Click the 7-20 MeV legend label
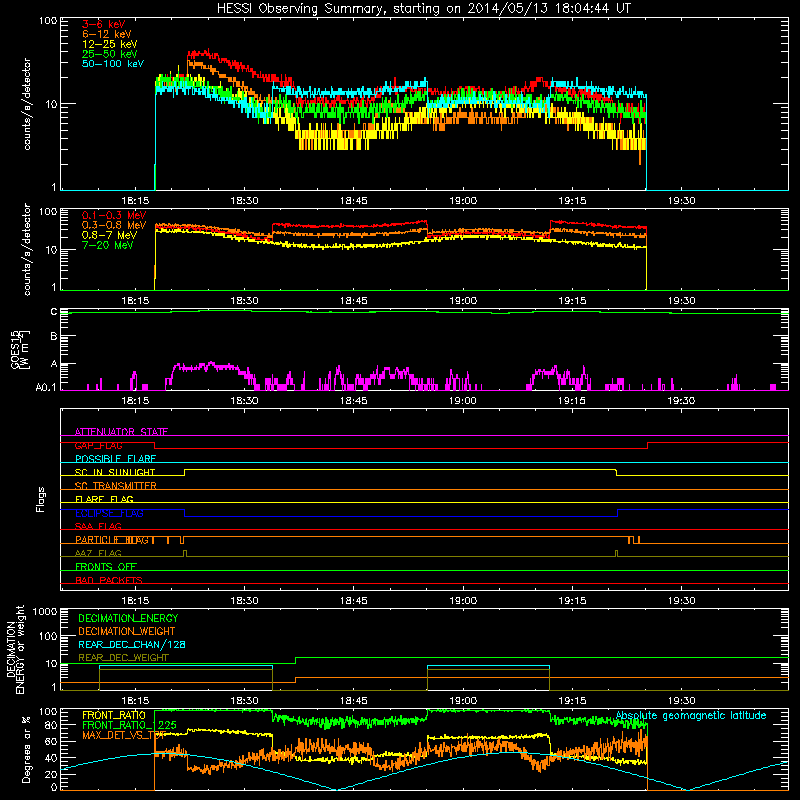The height and width of the screenshot is (800, 800). pos(108,245)
